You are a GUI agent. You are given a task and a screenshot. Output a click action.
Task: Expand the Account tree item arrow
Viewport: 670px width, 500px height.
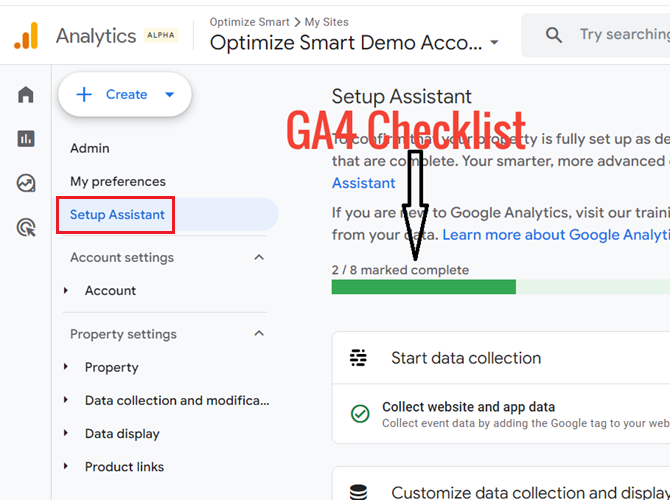click(x=66, y=291)
